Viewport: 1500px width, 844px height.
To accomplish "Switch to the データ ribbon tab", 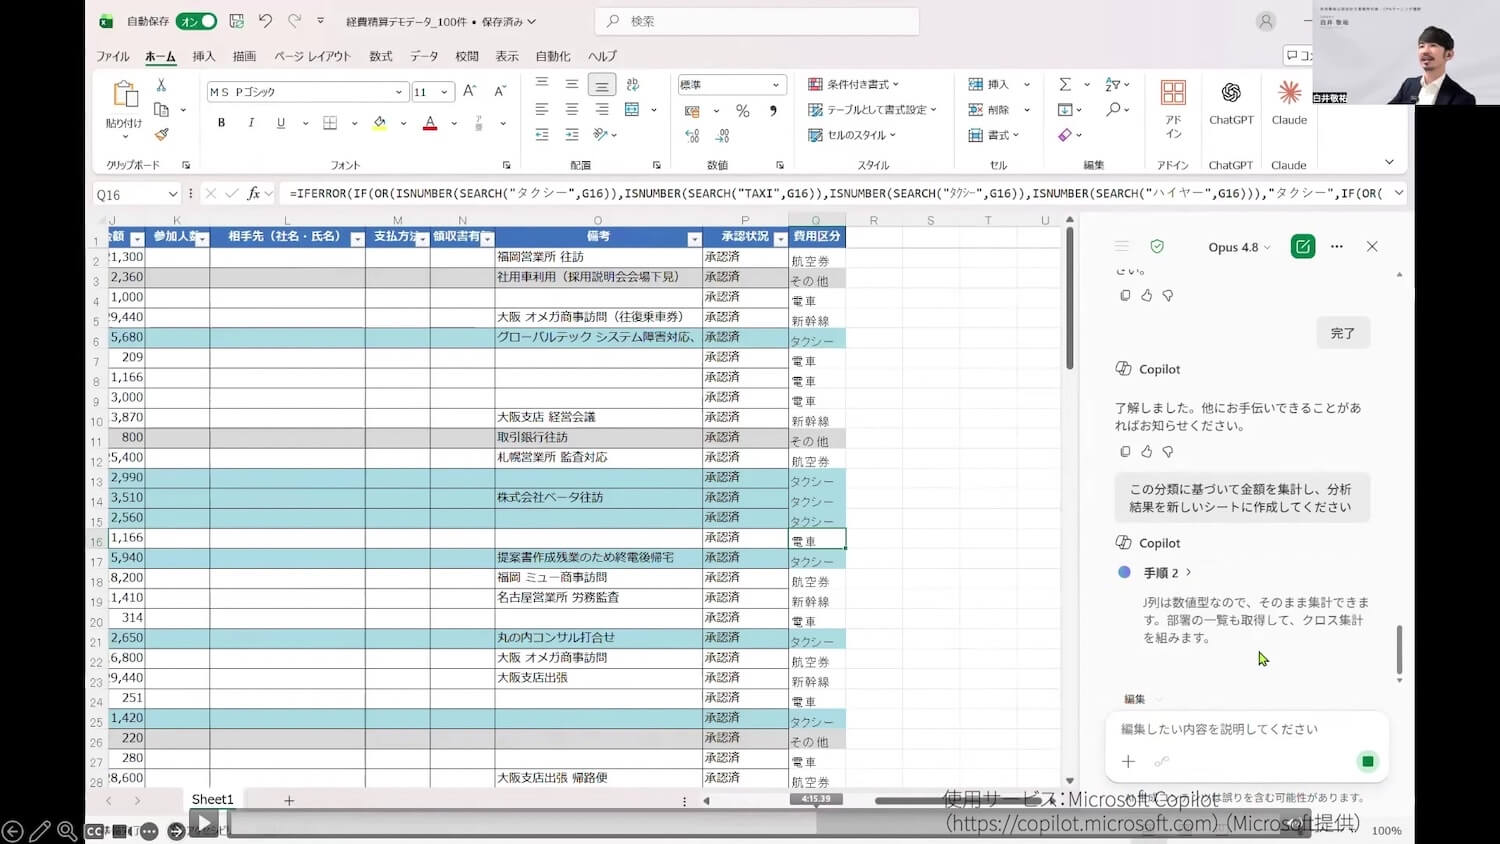I will click(x=424, y=57).
